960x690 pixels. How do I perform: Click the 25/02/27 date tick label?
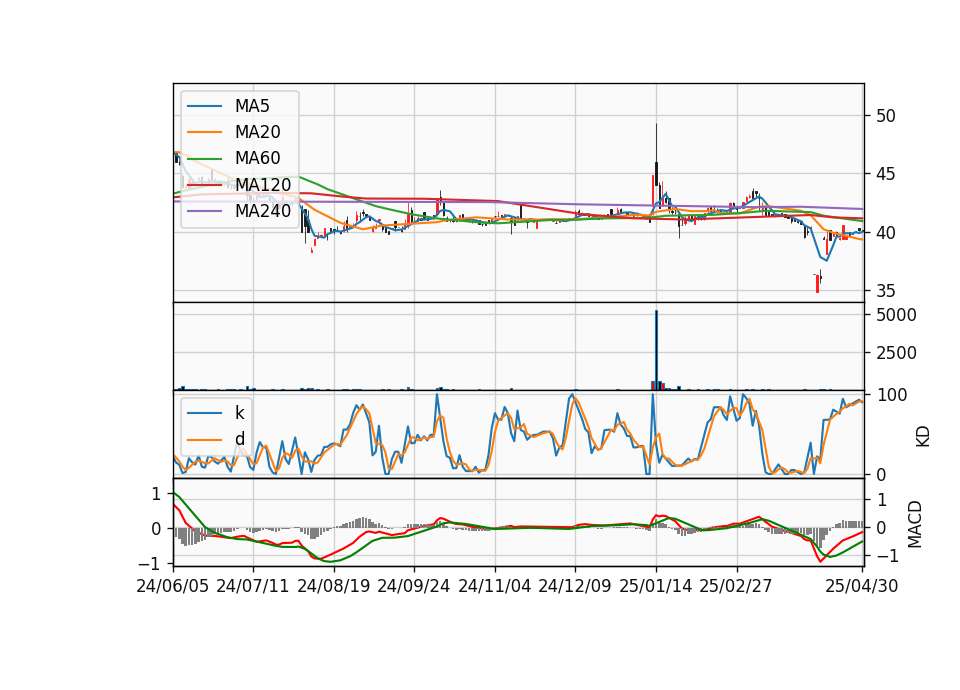(736, 587)
